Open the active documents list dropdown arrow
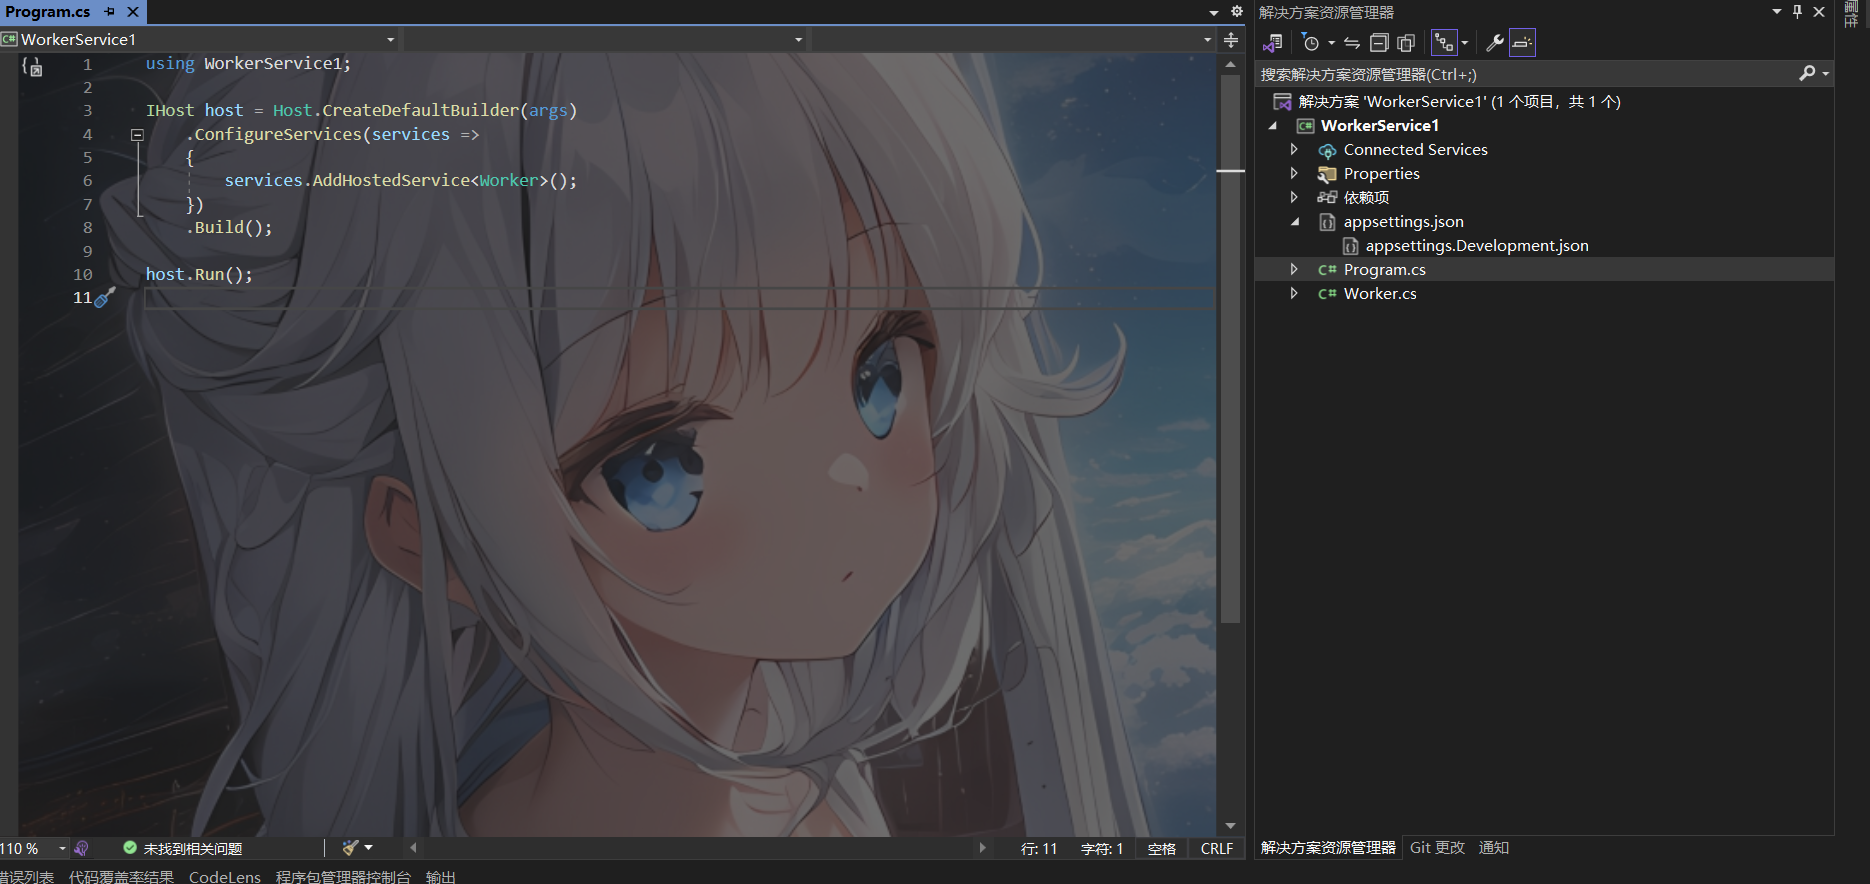1870x884 pixels. click(x=1214, y=12)
